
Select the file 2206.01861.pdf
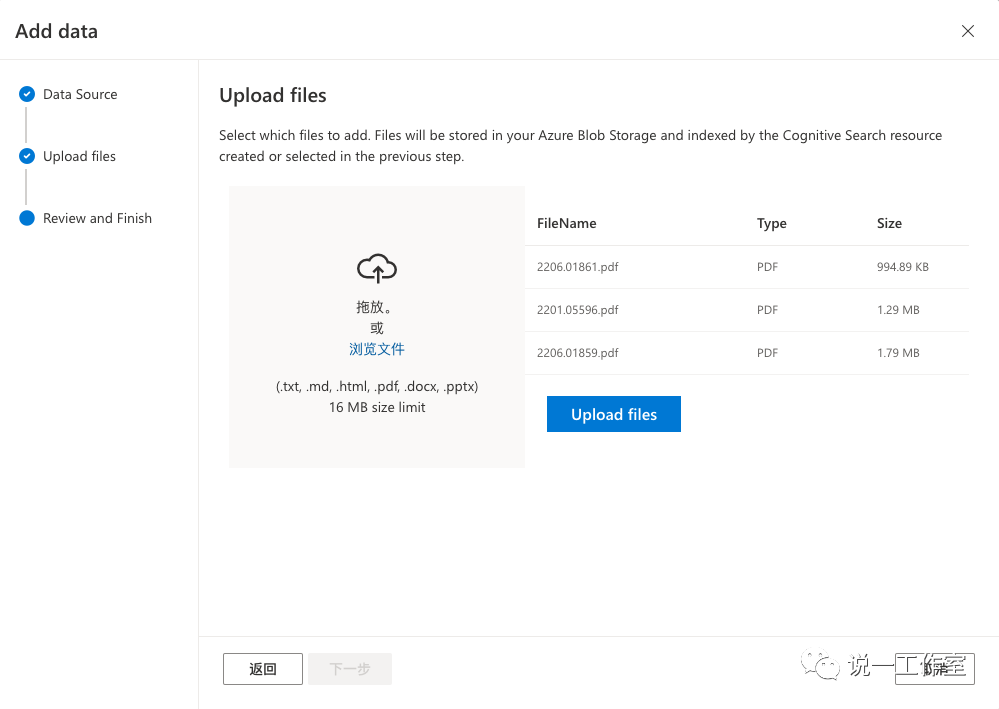coord(577,267)
